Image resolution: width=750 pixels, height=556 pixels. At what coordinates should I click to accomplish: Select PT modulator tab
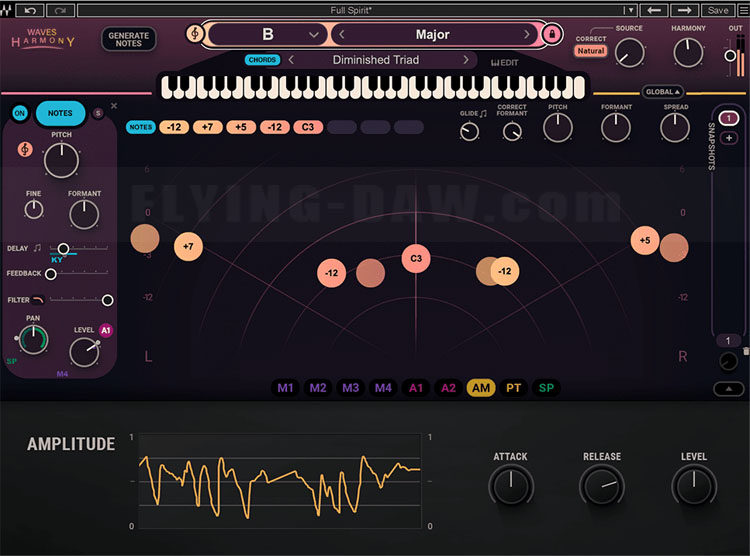(x=514, y=388)
